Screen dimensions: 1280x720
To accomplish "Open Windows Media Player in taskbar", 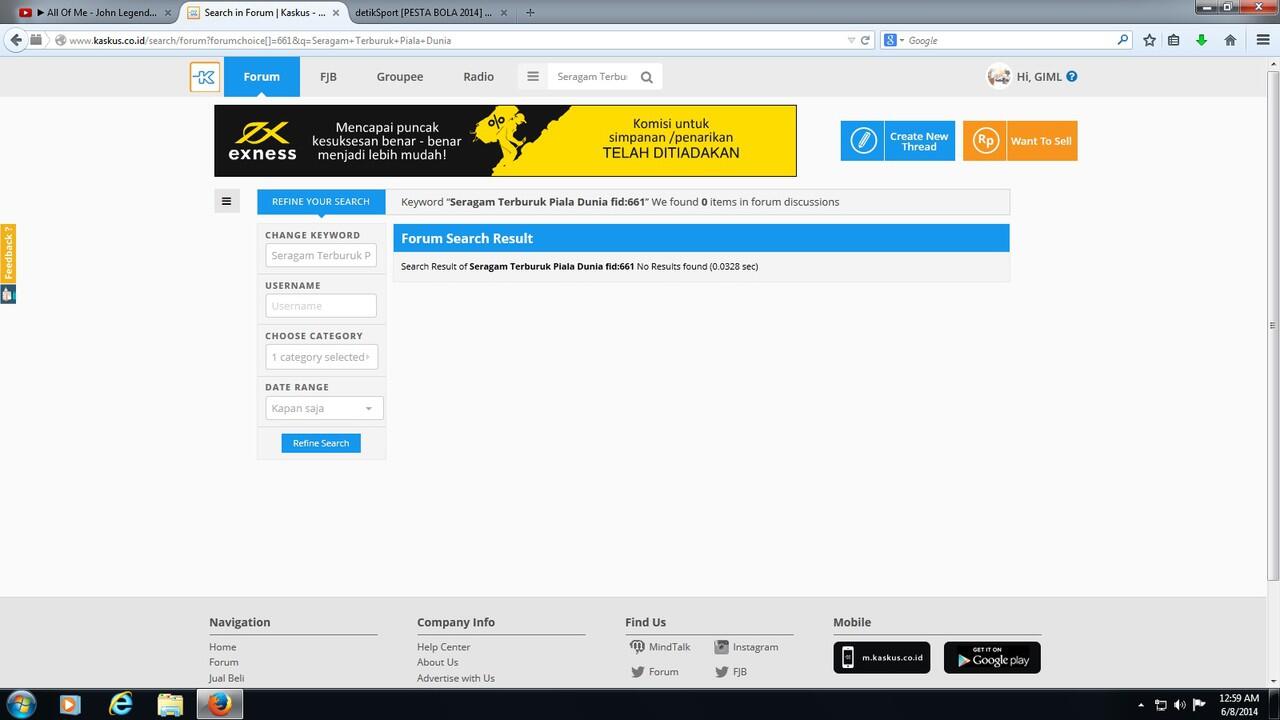I will click(x=69, y=704).
